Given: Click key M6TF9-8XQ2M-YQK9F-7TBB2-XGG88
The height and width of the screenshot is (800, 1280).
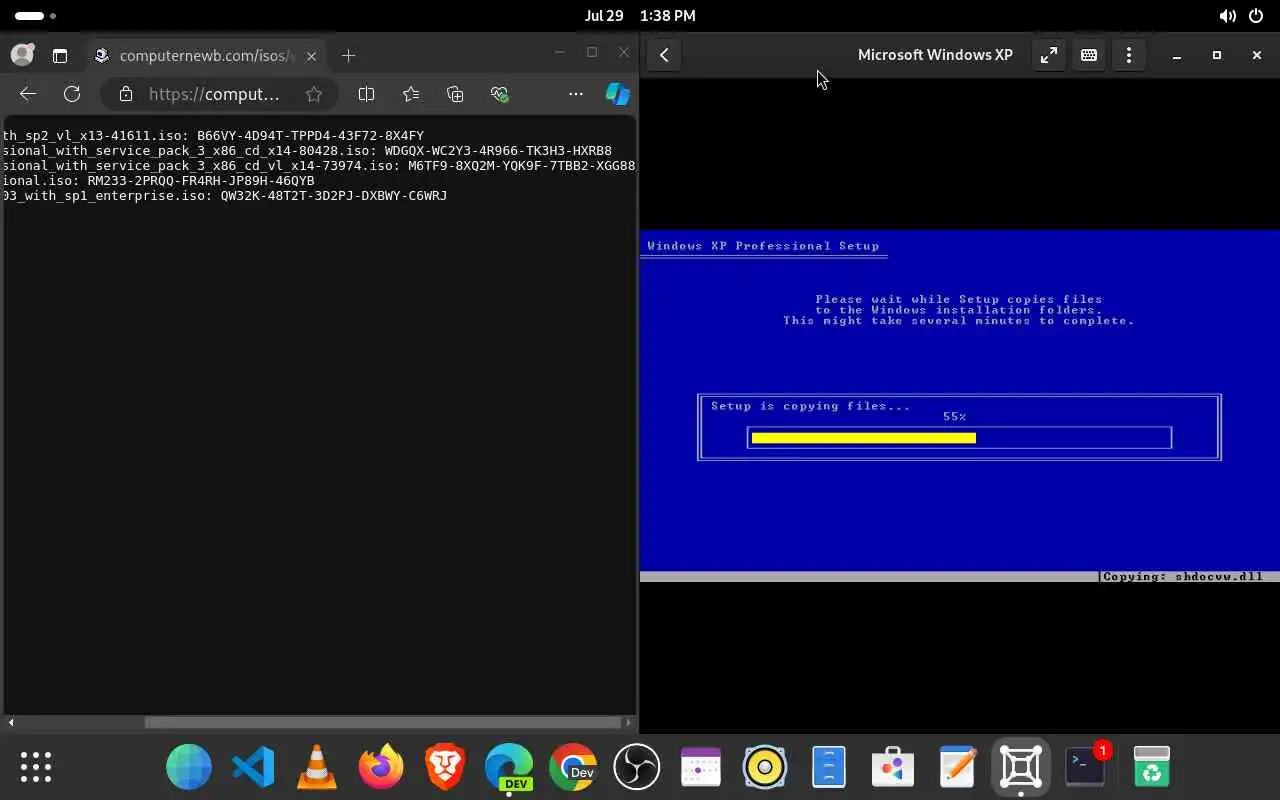Looking at the screenshot, I should (x=522, y=165).
